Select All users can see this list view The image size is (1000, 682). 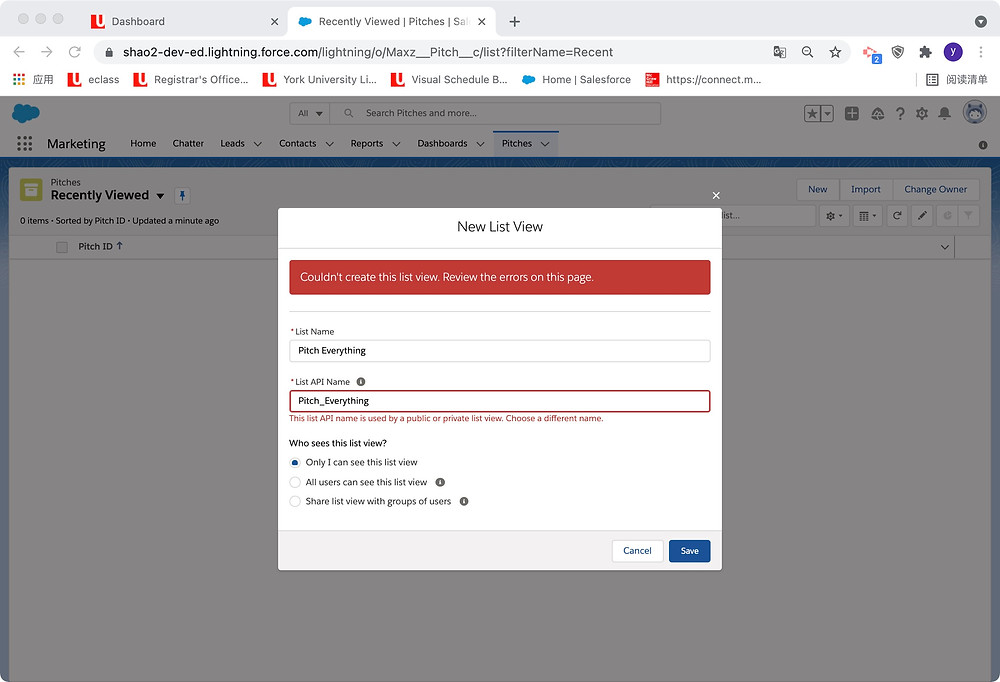point(295,482)
